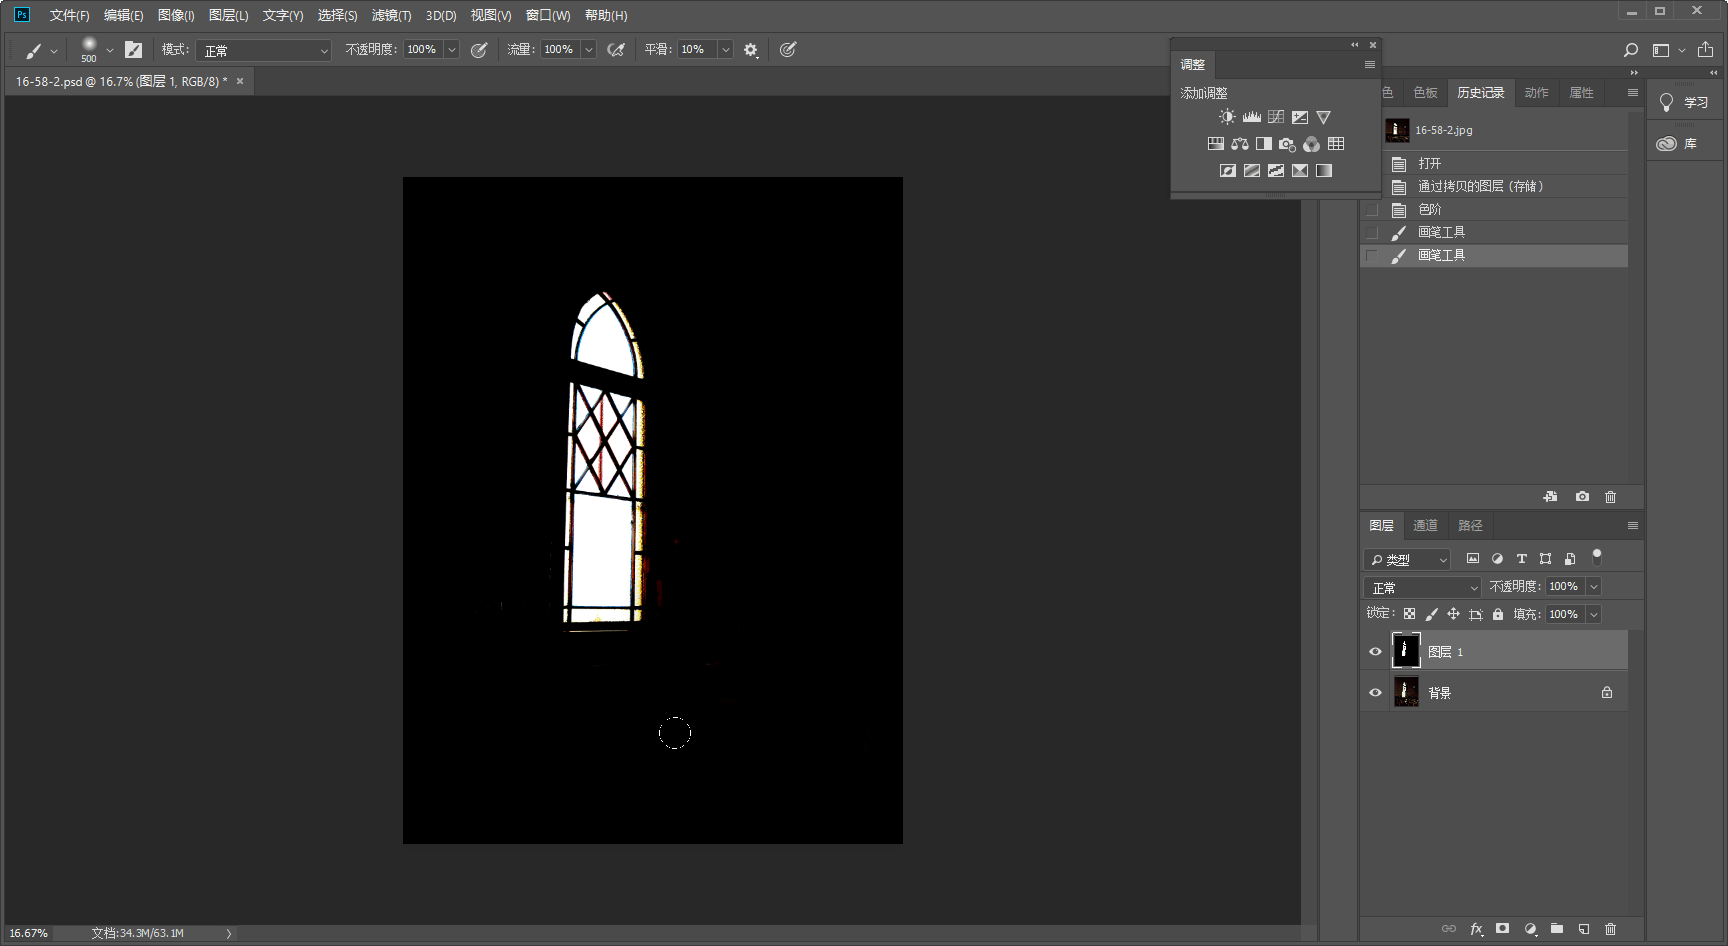This screenshot has width=1728, height=946.
Task: Click the Photo Filter adjustment icon
Action: (x=1287, y=144)
